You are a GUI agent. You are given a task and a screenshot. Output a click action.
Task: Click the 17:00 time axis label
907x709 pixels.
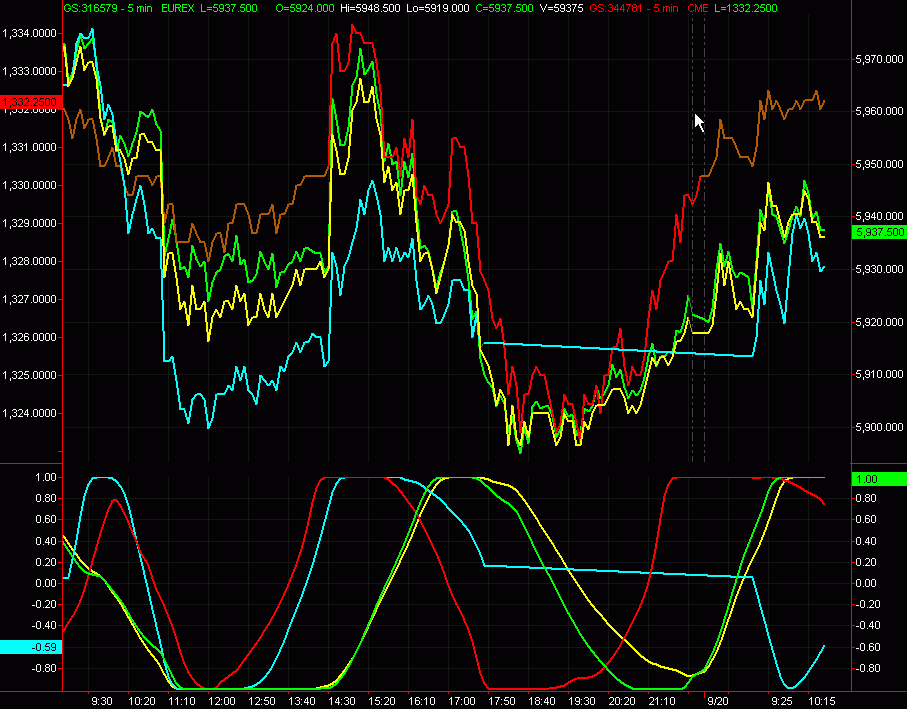pyautogui.click(x=462, y=701)
